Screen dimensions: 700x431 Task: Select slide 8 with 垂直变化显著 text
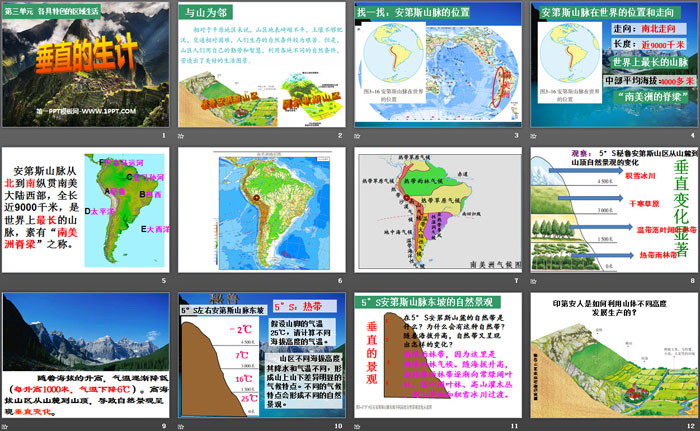(614, 210)
